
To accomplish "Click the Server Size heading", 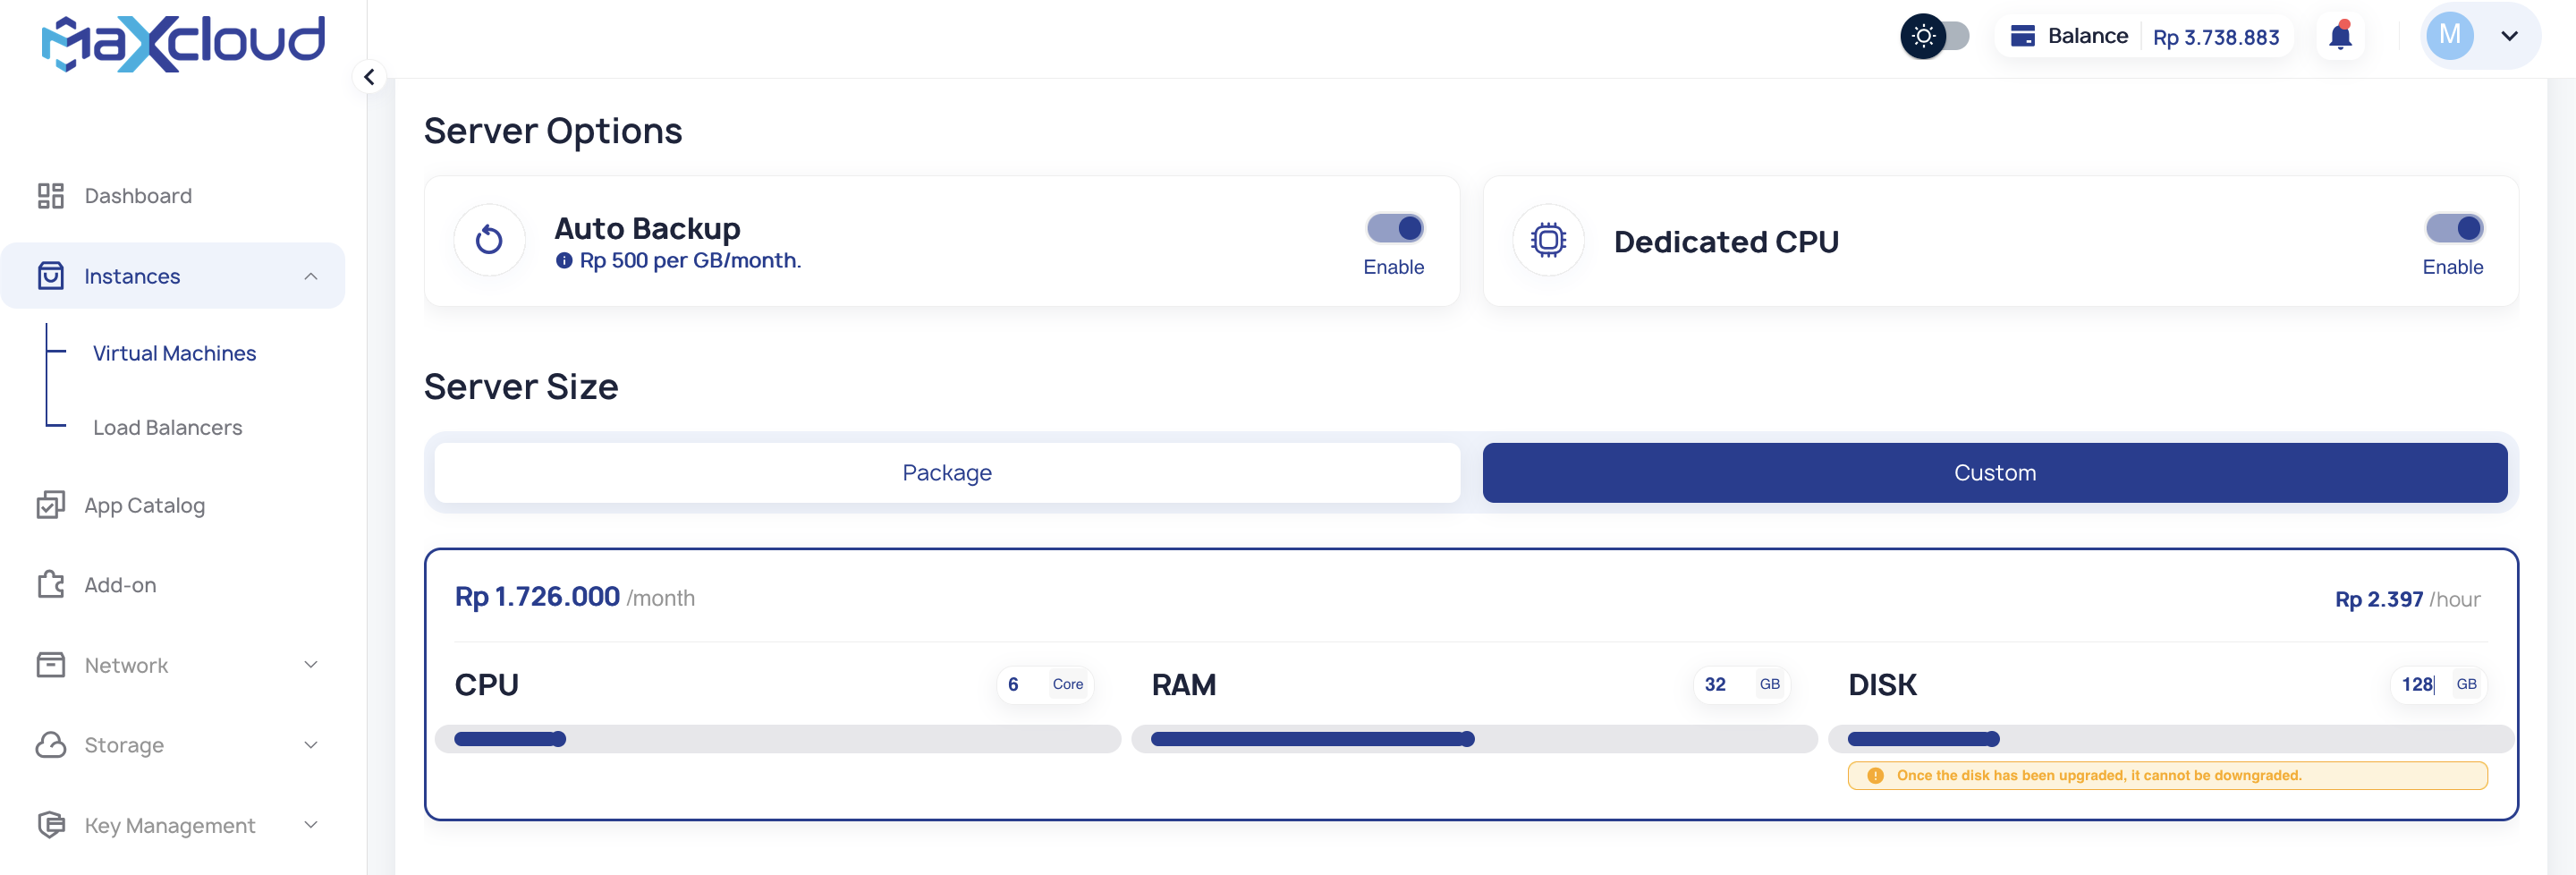I will 521,386.
